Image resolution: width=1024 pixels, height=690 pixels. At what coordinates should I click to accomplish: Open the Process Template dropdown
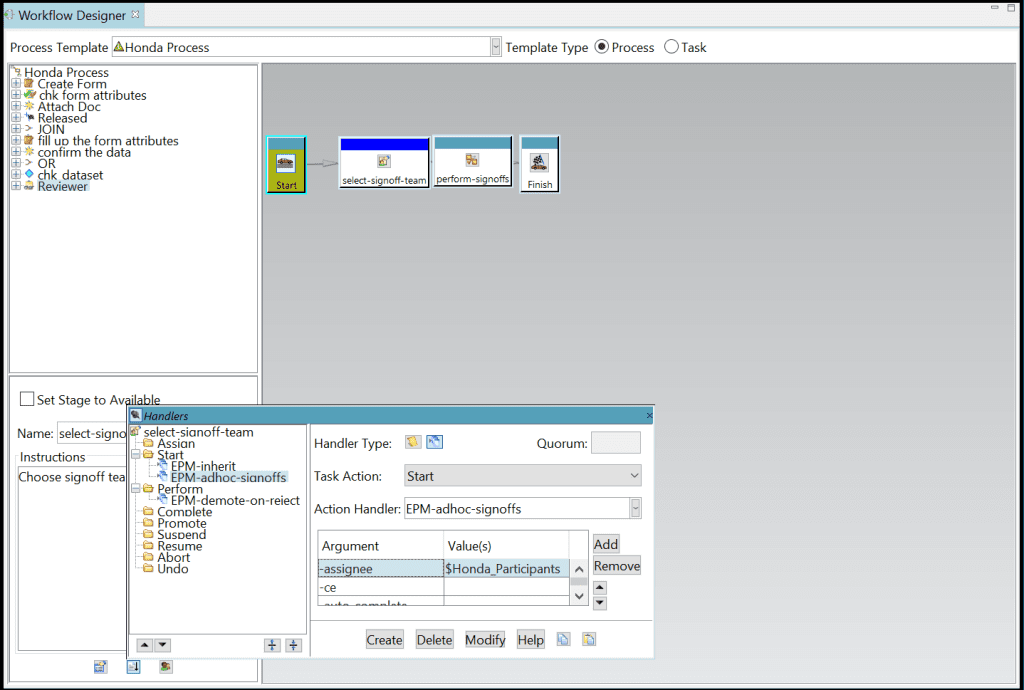pos(496,47)
